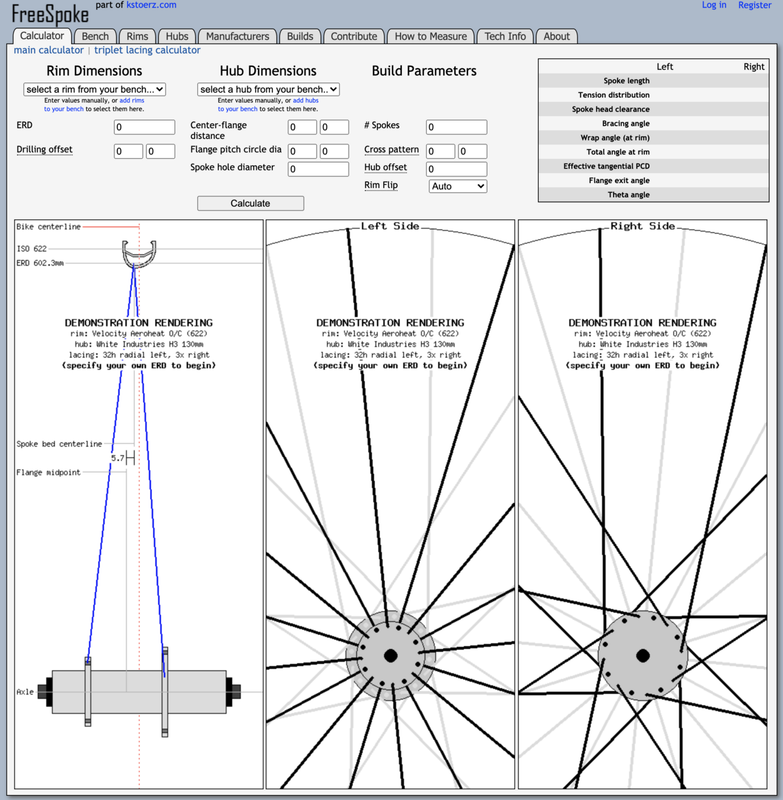Click the hub axle side-view drawing
Viewport: 783px width, 800px height.
click(x=139, y=692)
